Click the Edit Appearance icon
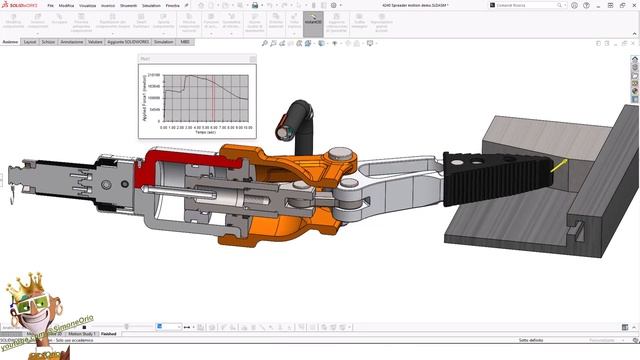This screenshot has width=640, height=360. click(348, 43)
